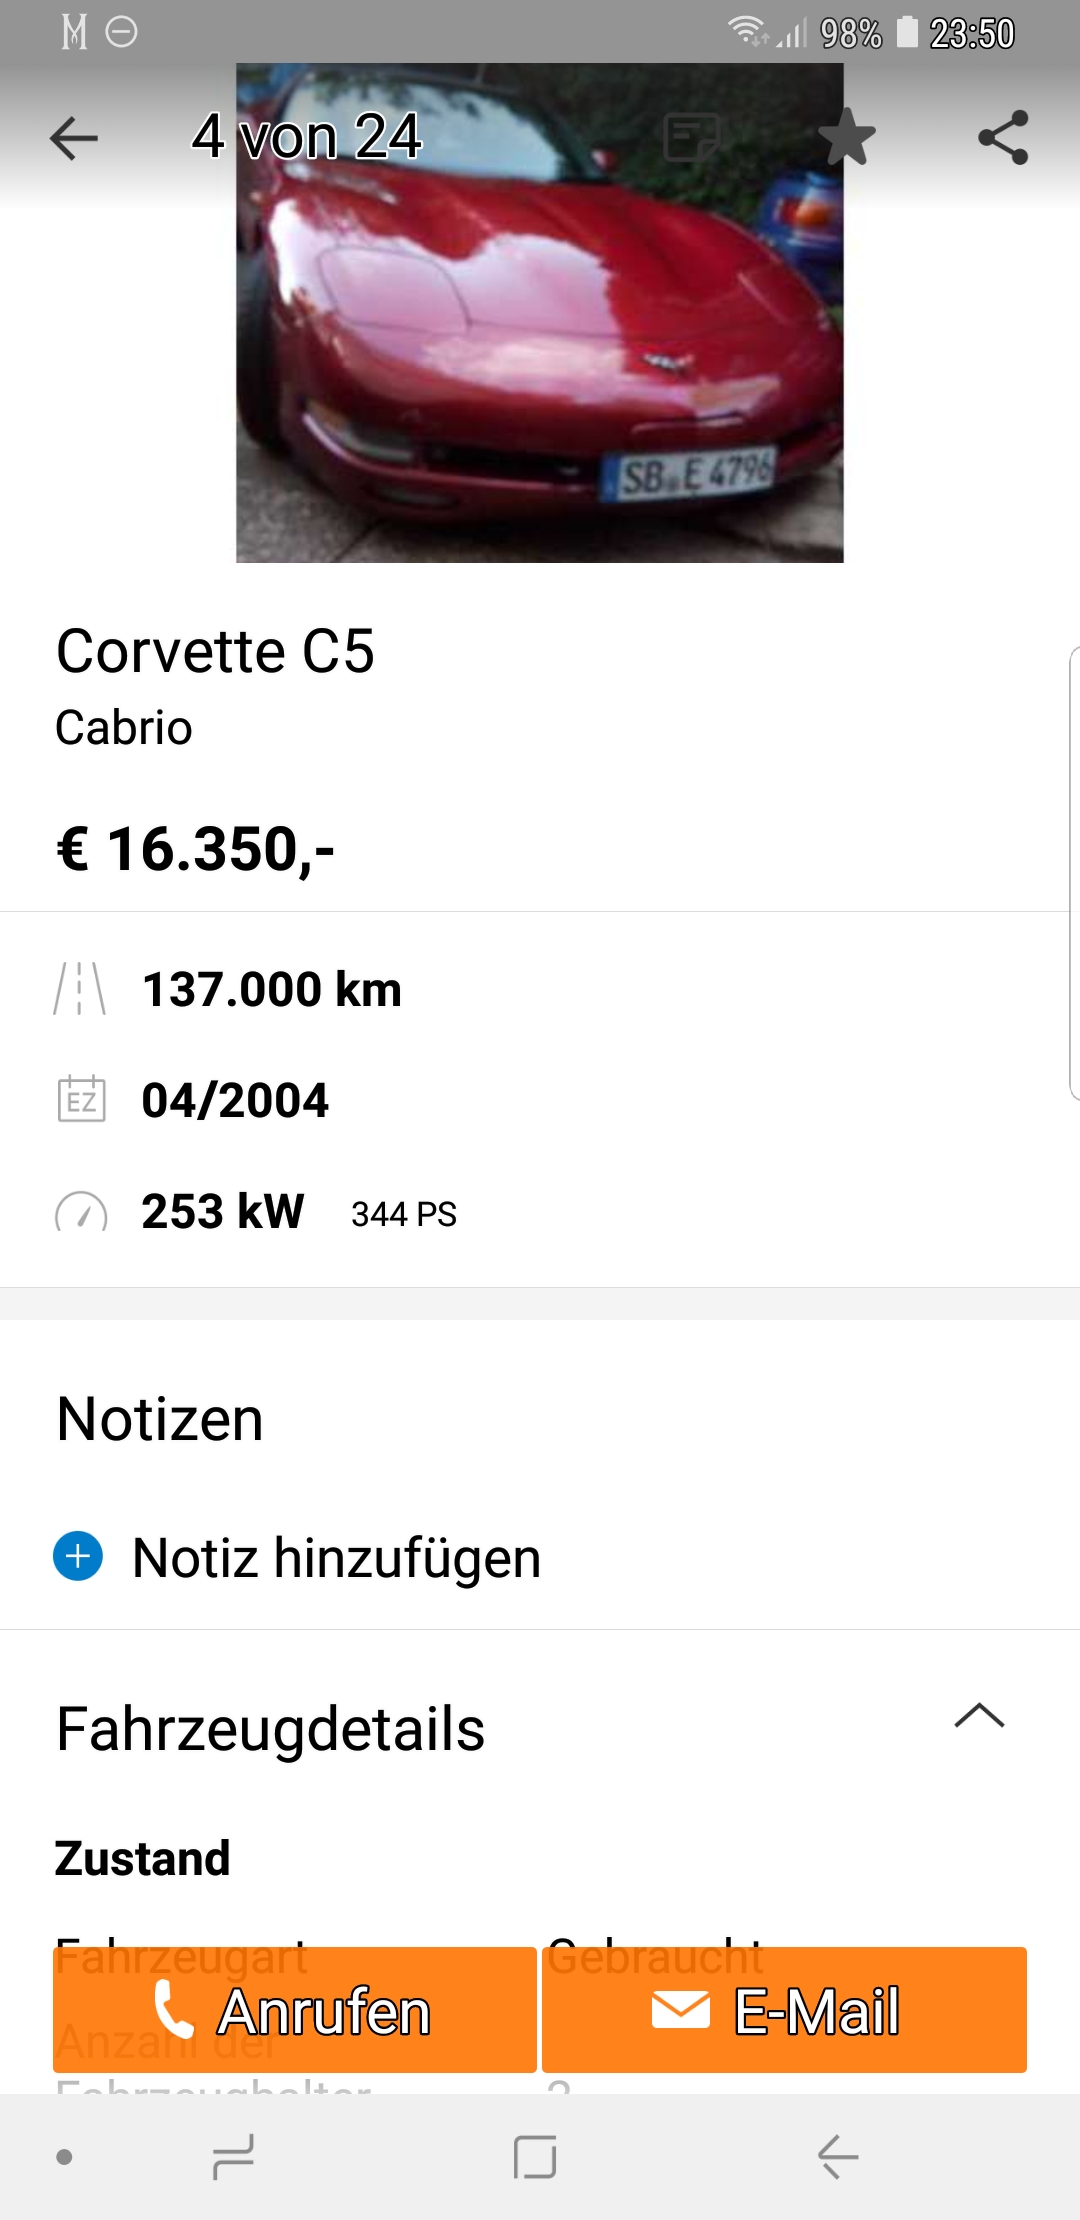Collapse the Fahrzeugdetails section
1080x2220 pixels.
[979, 1716]
